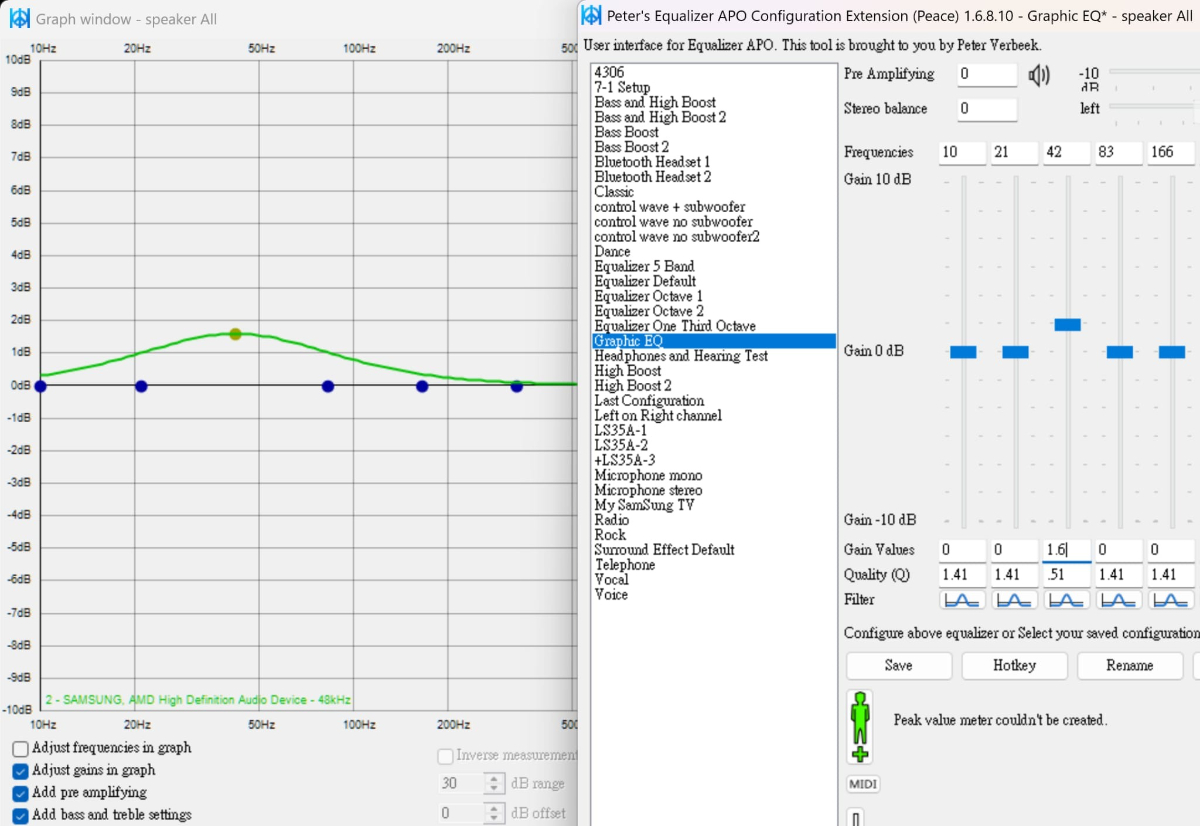
Task: Open filter type icon for 83 Hz band
Action: tap(1119, 600)
